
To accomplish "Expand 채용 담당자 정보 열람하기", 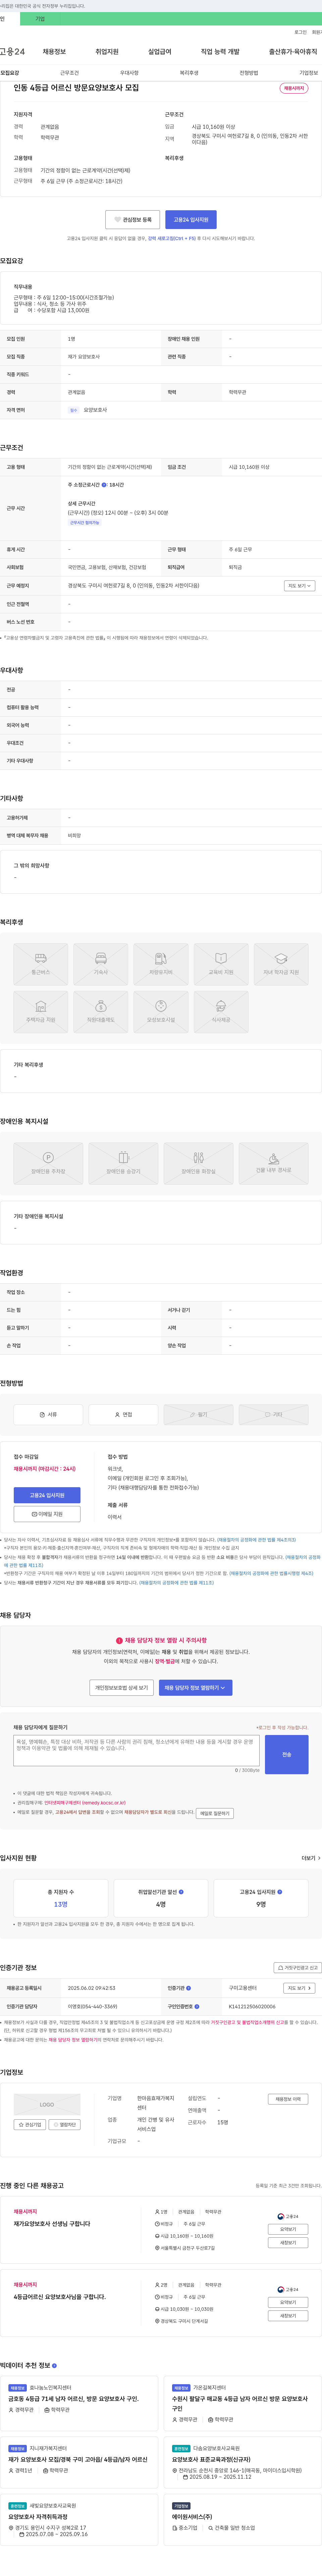I will pyautogui.click(x=196, y=1688).
